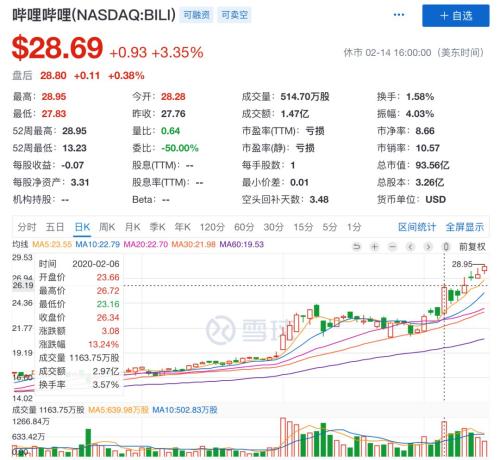Open the 前复权 adjustment dropdown
Image resolution: width=500 pixels, height=460 pixels.
[472, 247]
